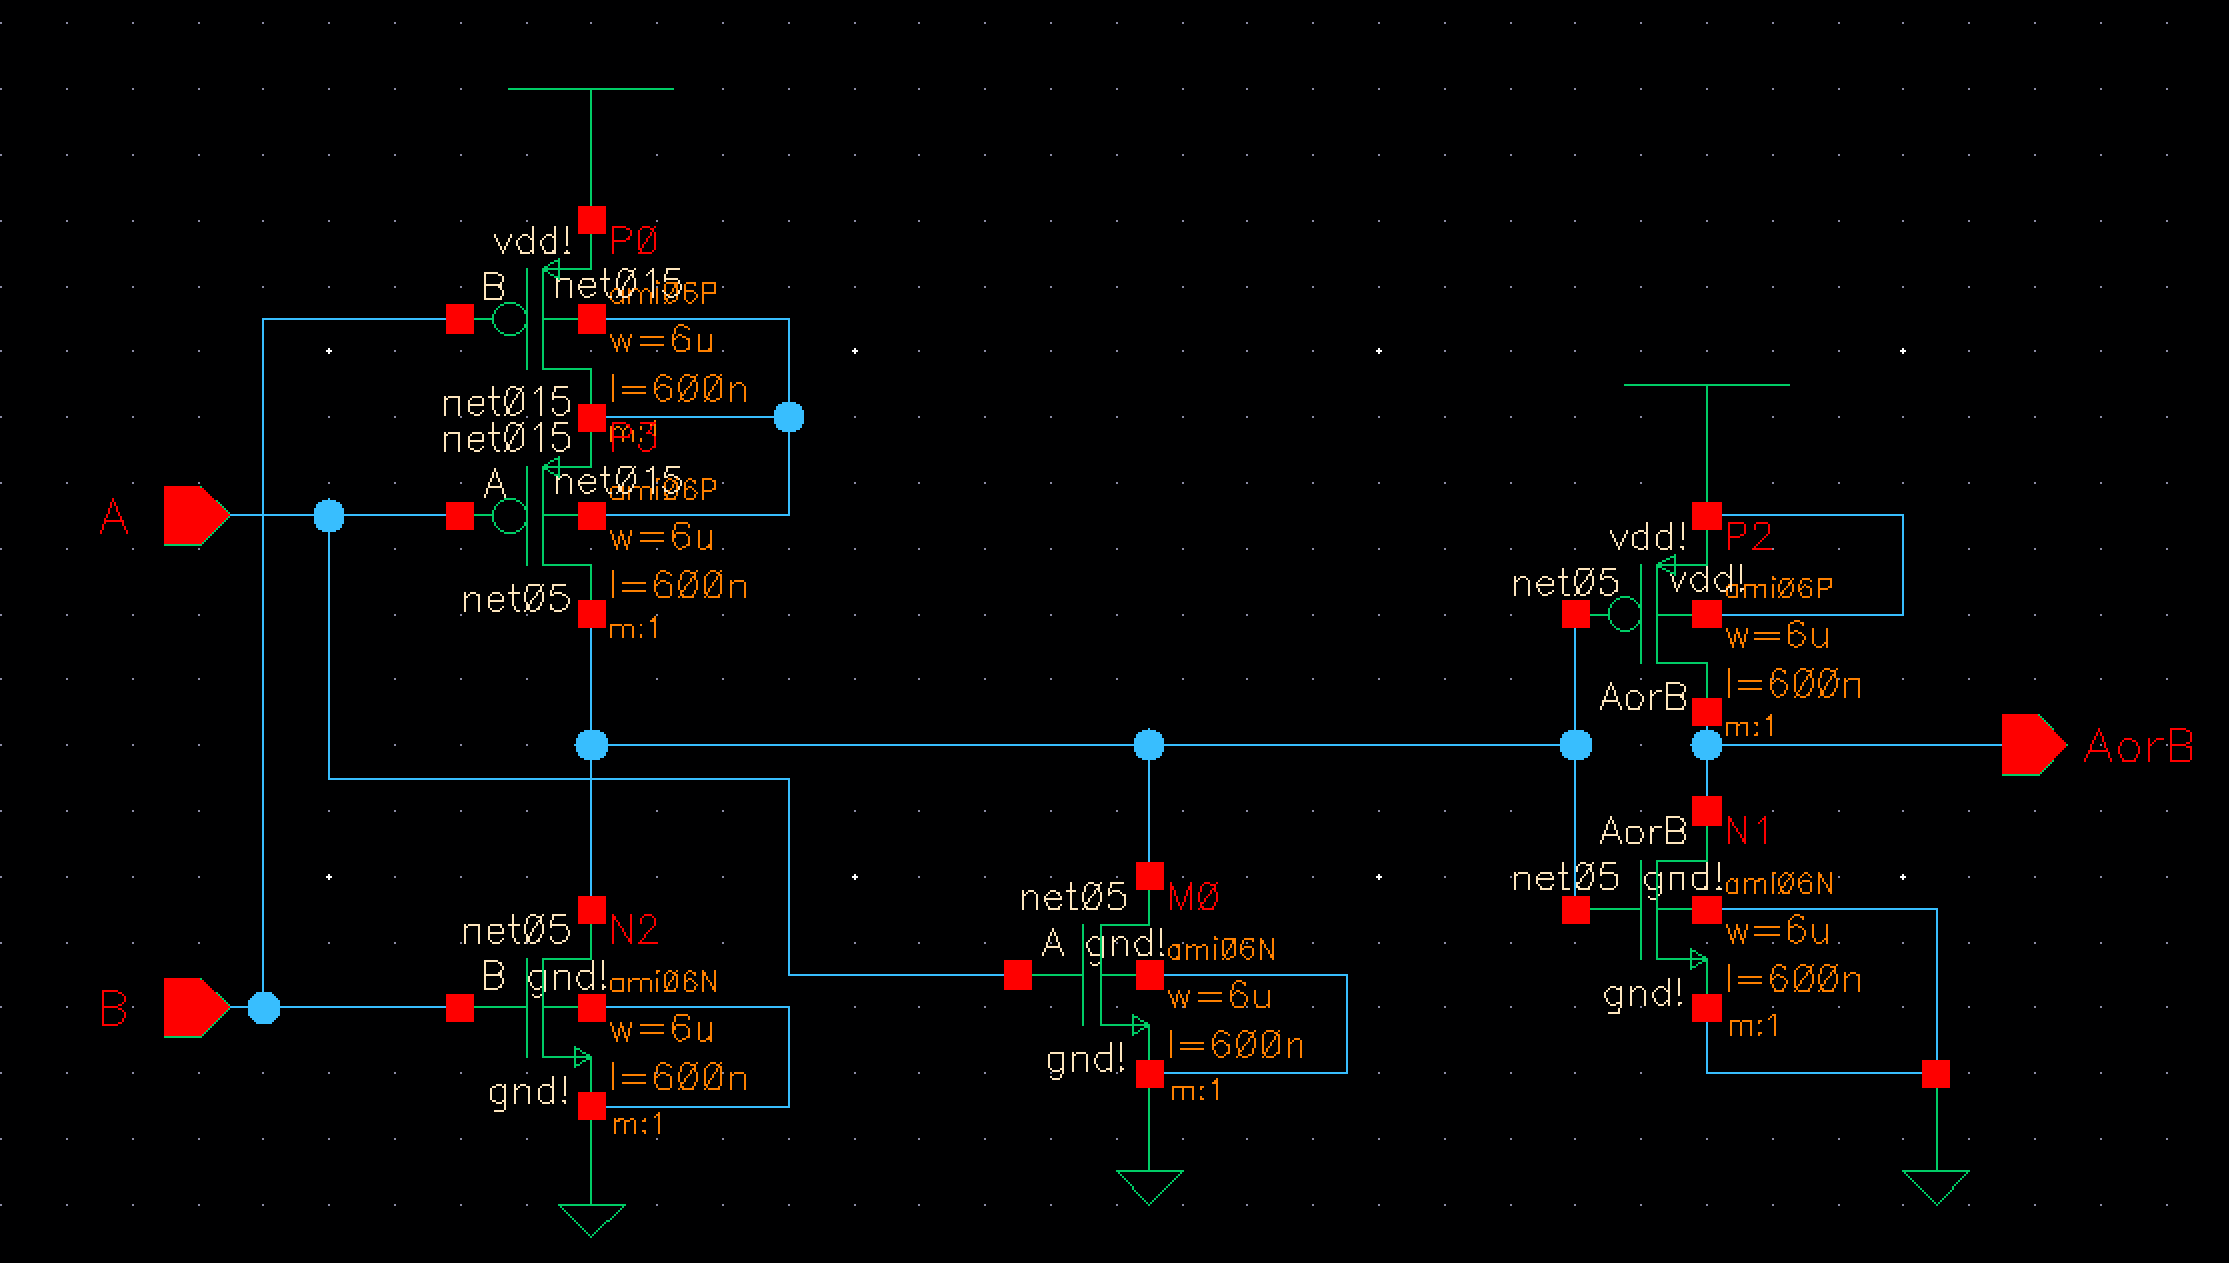
Task: Select the P2 instance name label
Action: 1750,538
